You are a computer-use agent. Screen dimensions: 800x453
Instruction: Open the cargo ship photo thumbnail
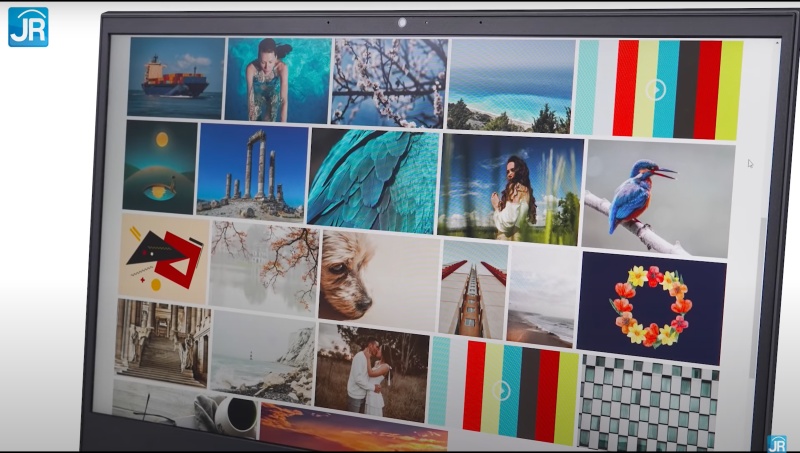[x=176, y=78]
